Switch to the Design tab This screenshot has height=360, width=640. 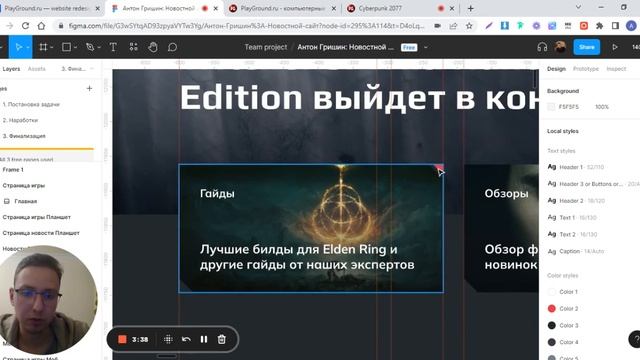(x=556, y=69)
